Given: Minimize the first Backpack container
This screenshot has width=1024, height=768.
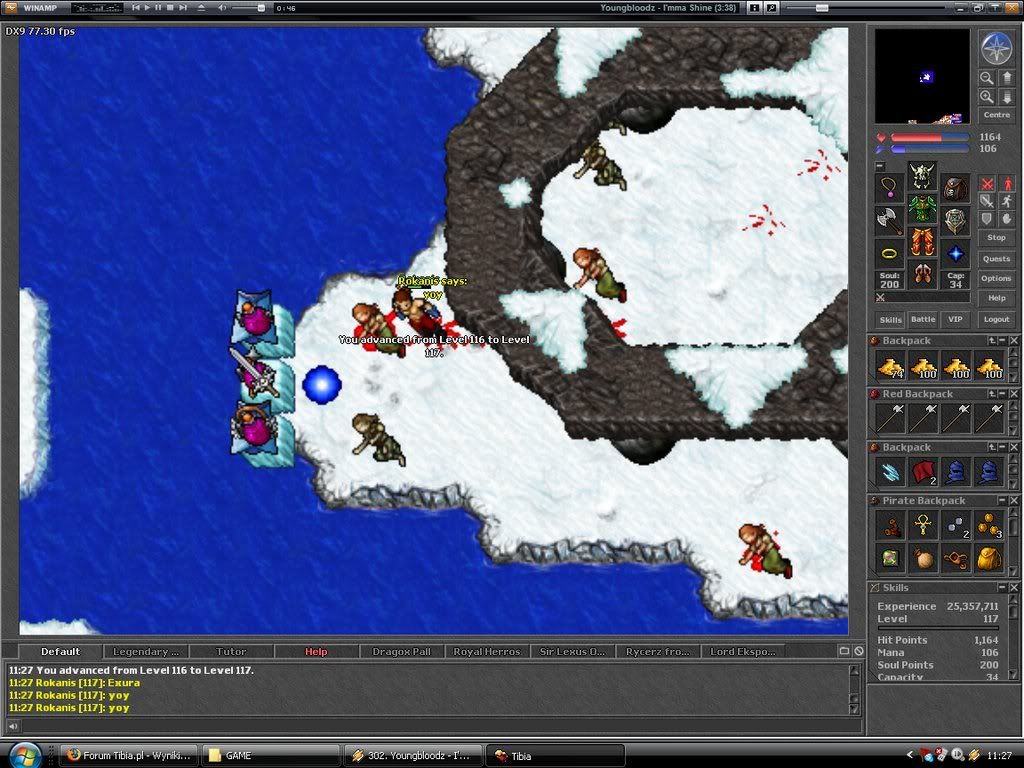Looking at the screenshot, I should pos(1002,341).
